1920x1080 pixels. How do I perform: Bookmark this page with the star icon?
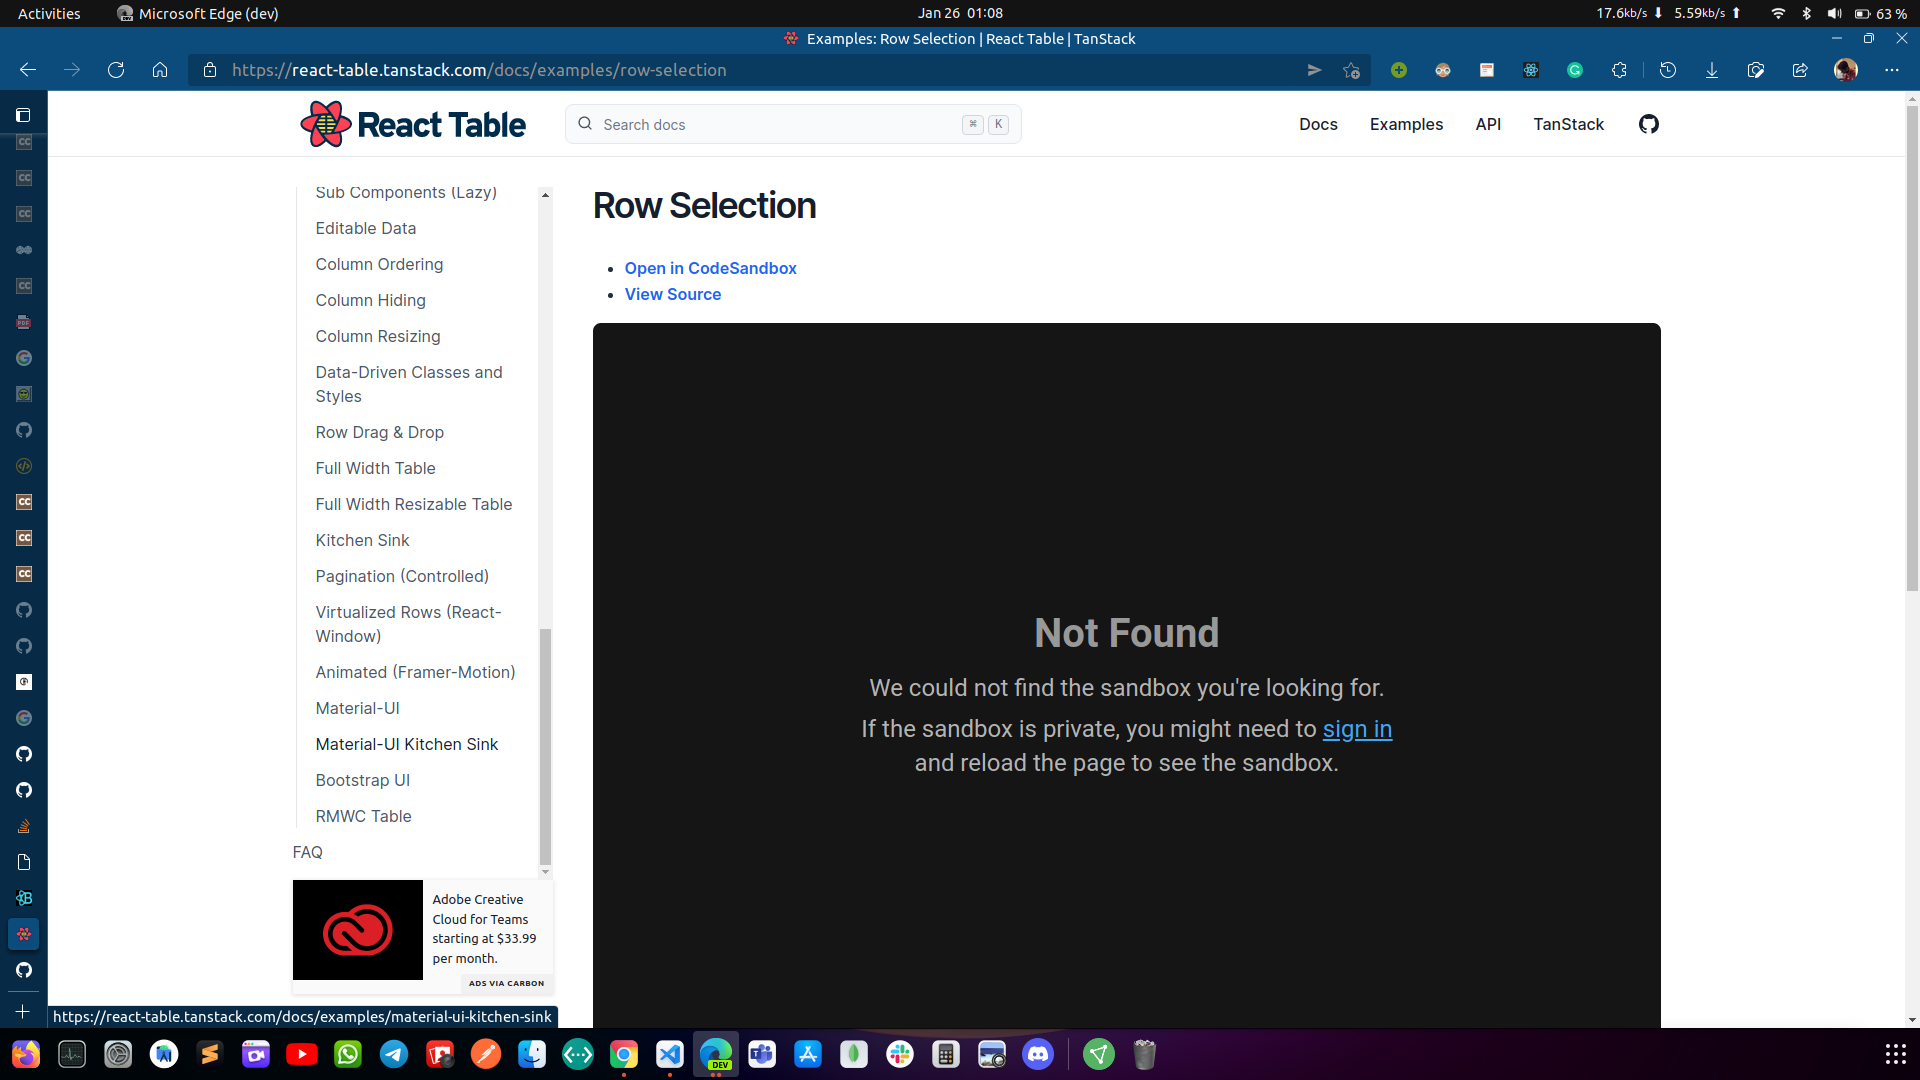(1352, 70)
